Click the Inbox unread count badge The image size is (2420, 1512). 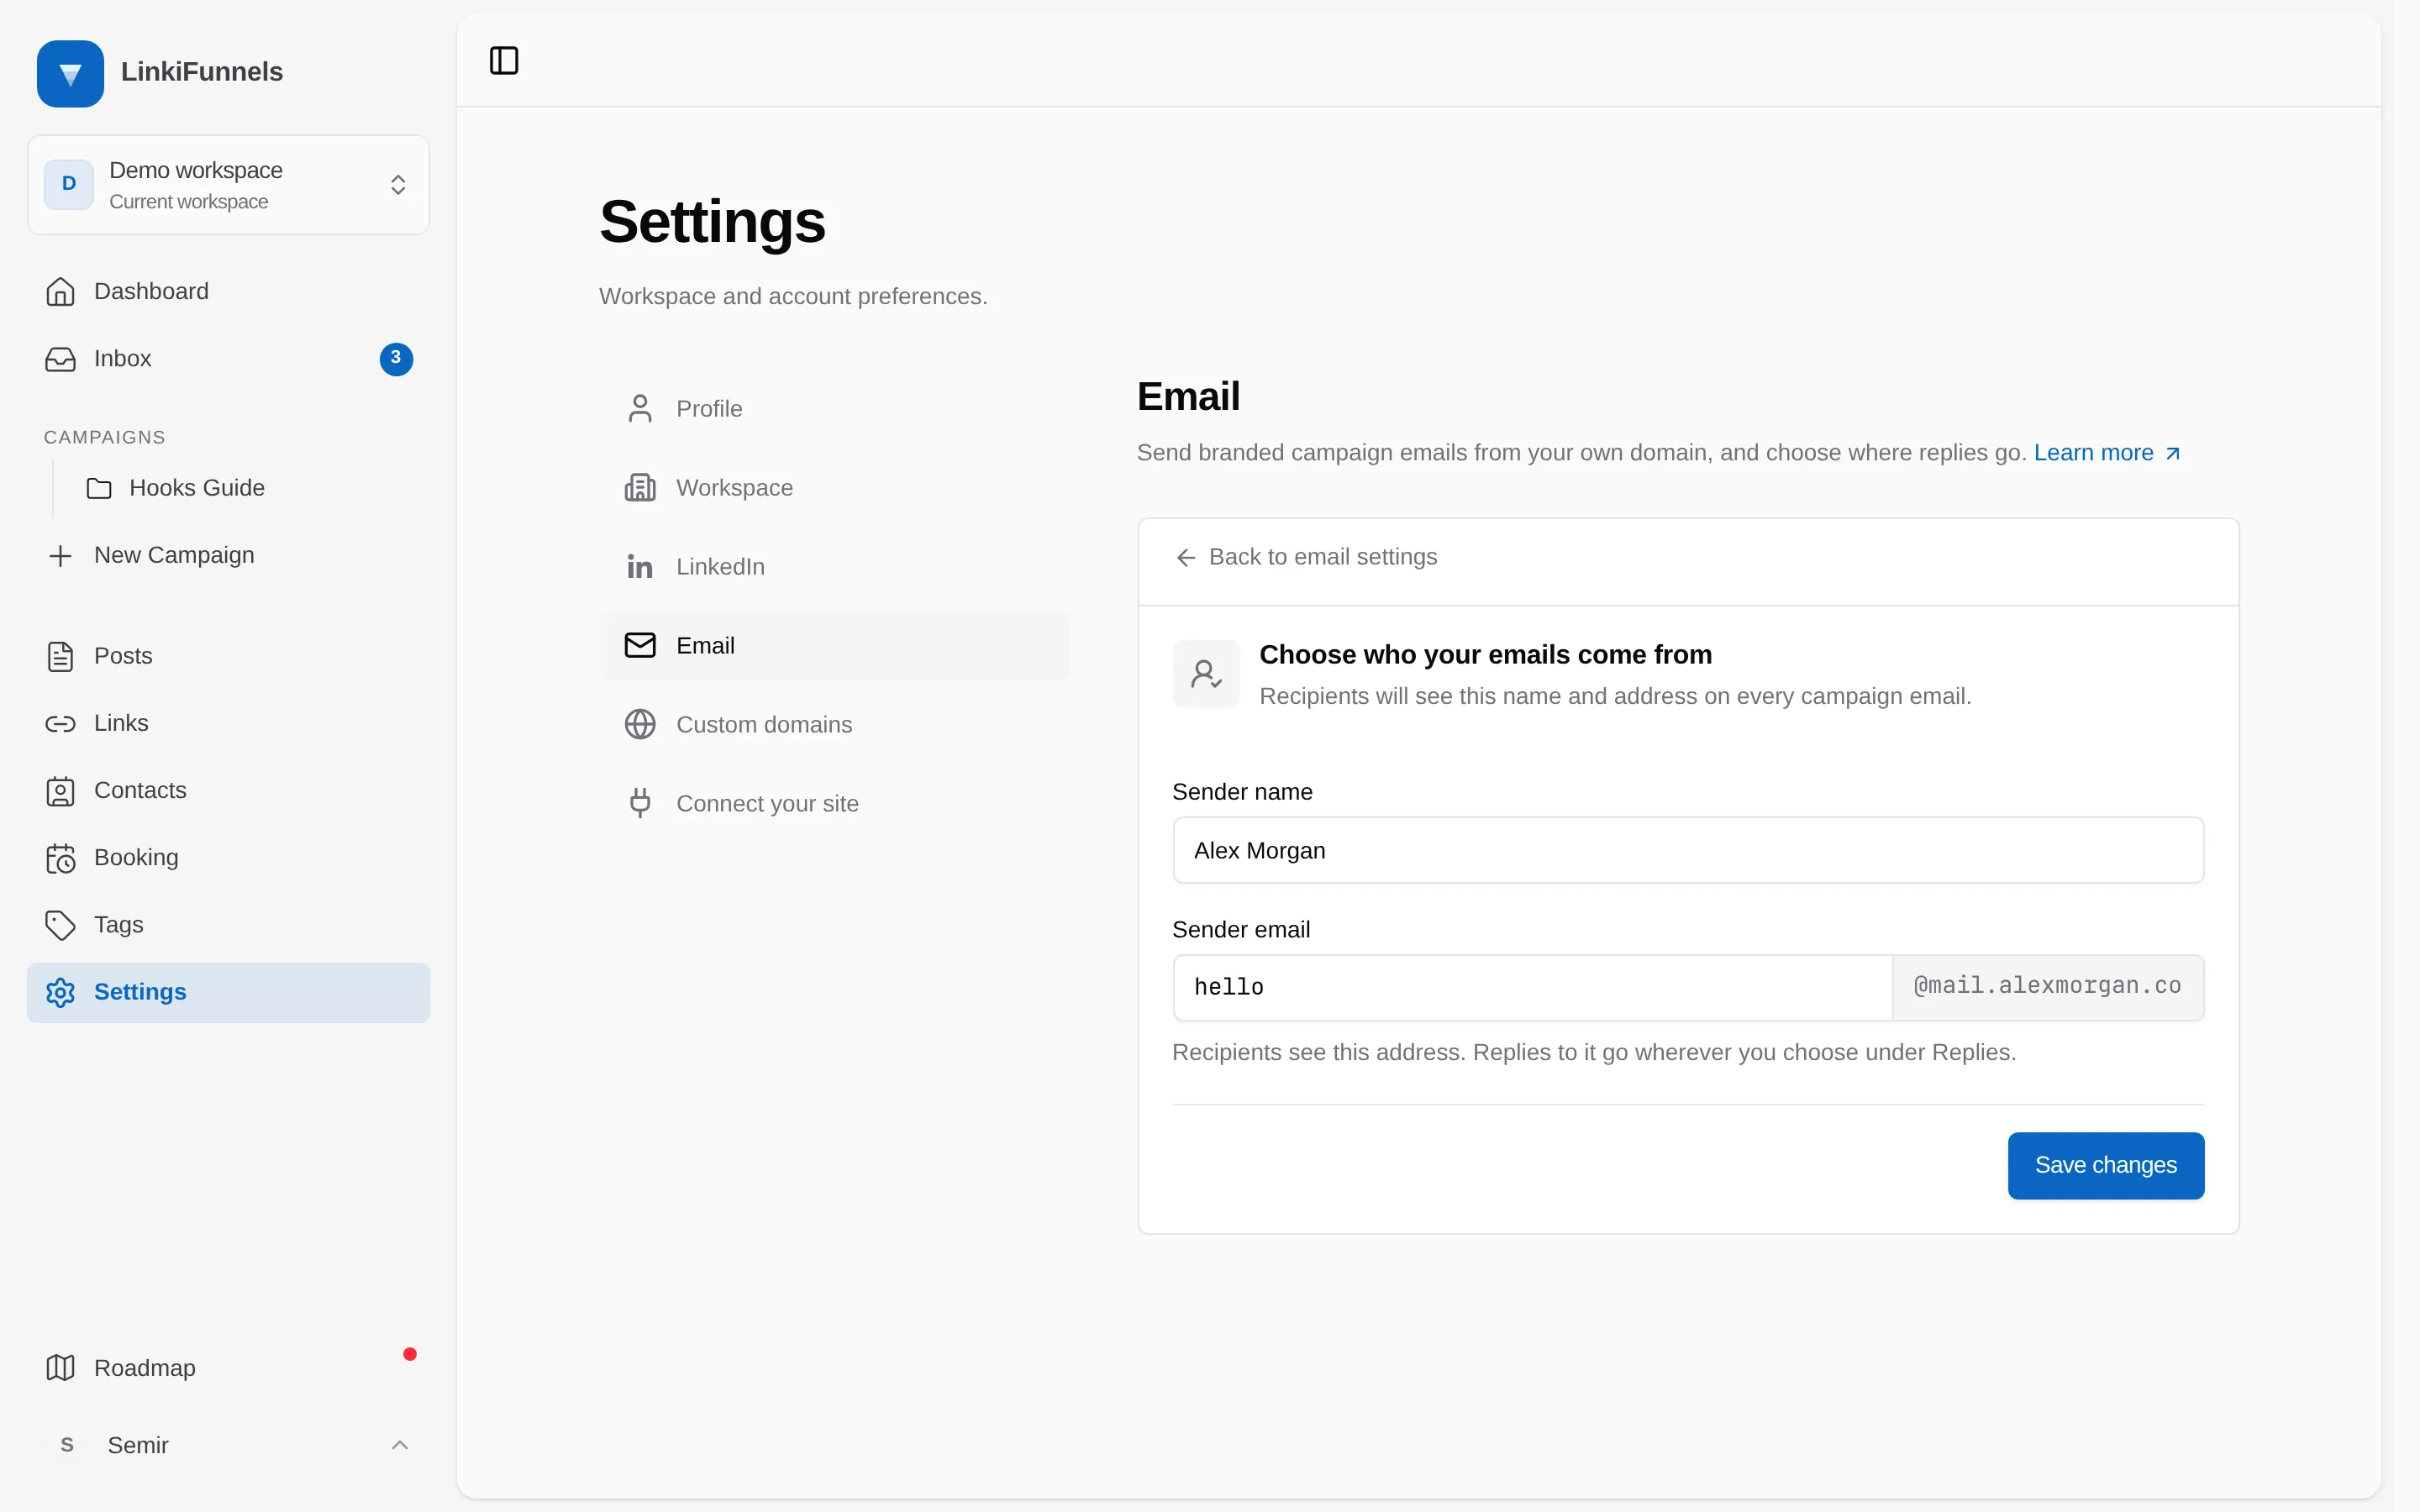coord(396,358)
